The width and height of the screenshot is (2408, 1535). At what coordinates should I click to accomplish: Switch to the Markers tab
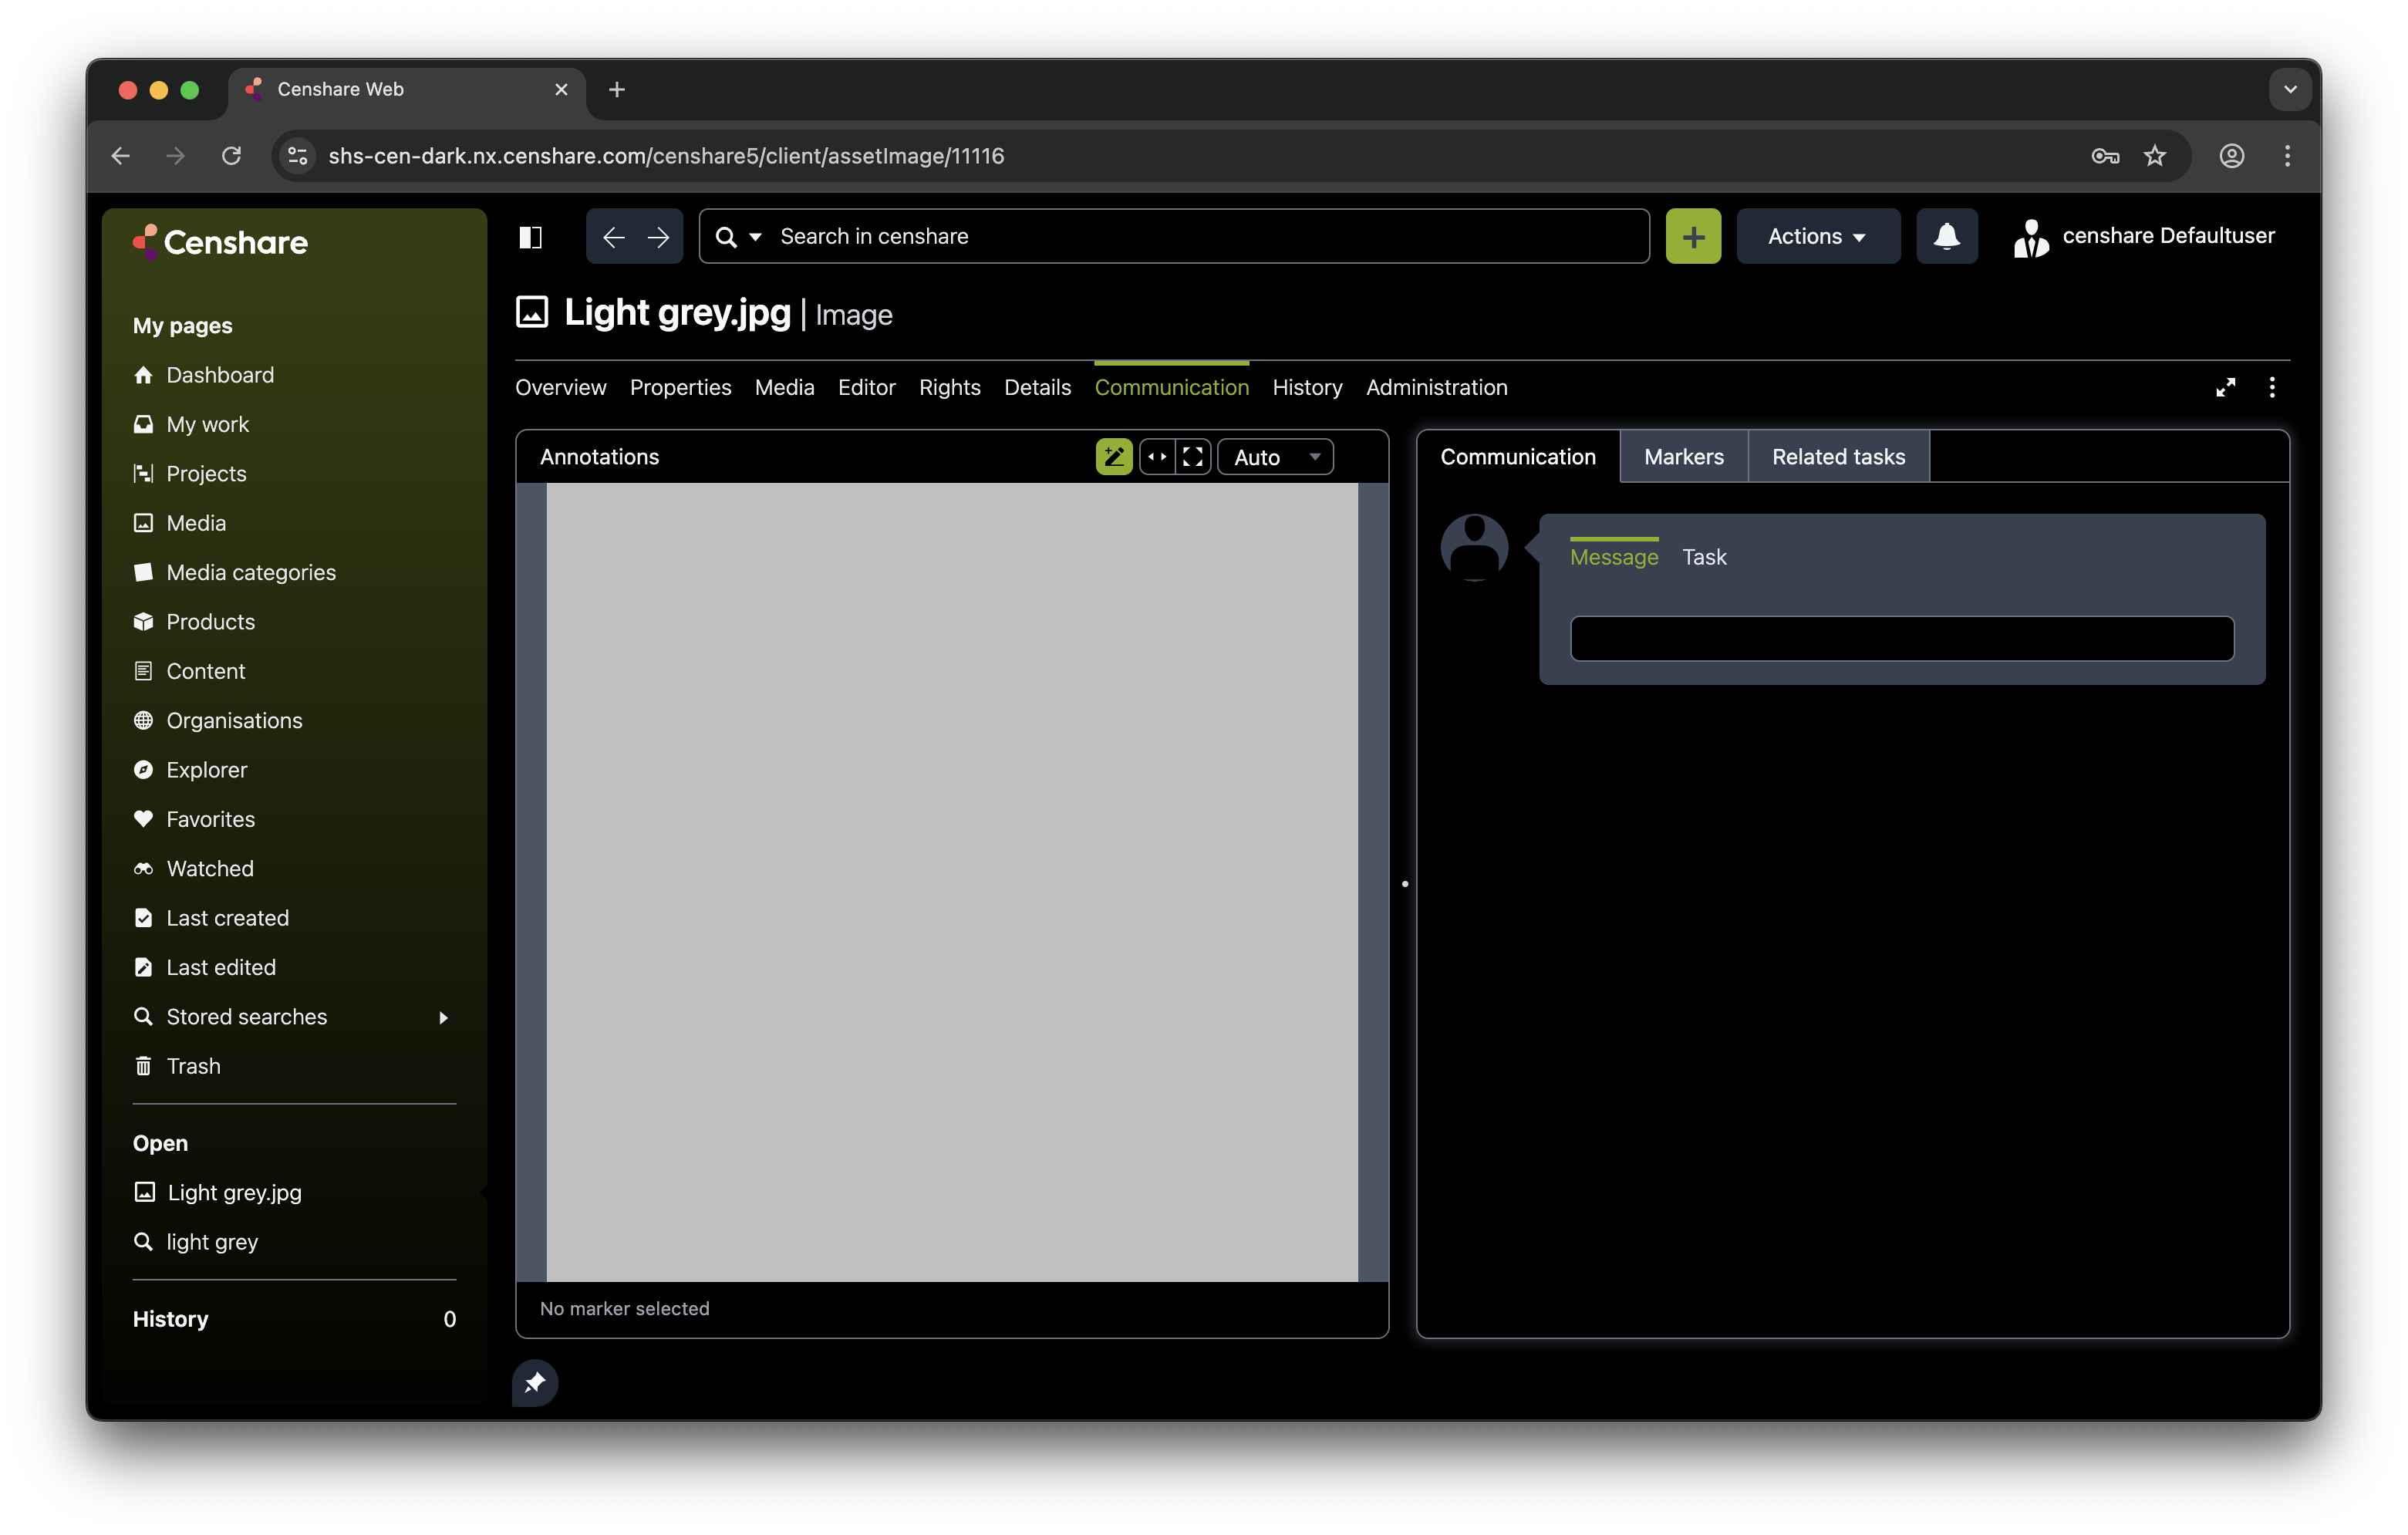coord(1683,456)
